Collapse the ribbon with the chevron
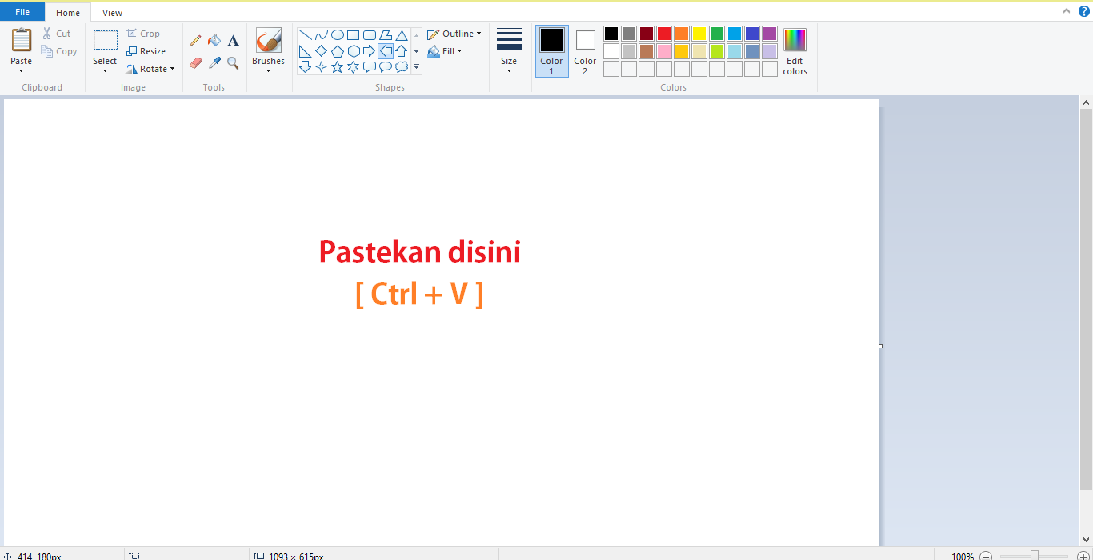The width and height of the screenshot is (1093, 560). [1067, 11]
